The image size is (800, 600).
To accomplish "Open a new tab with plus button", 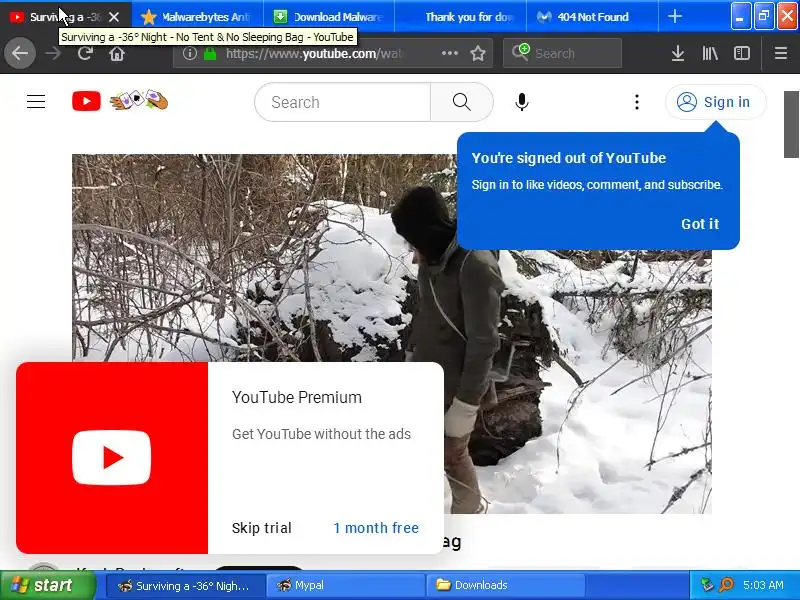I will [674, 16].
